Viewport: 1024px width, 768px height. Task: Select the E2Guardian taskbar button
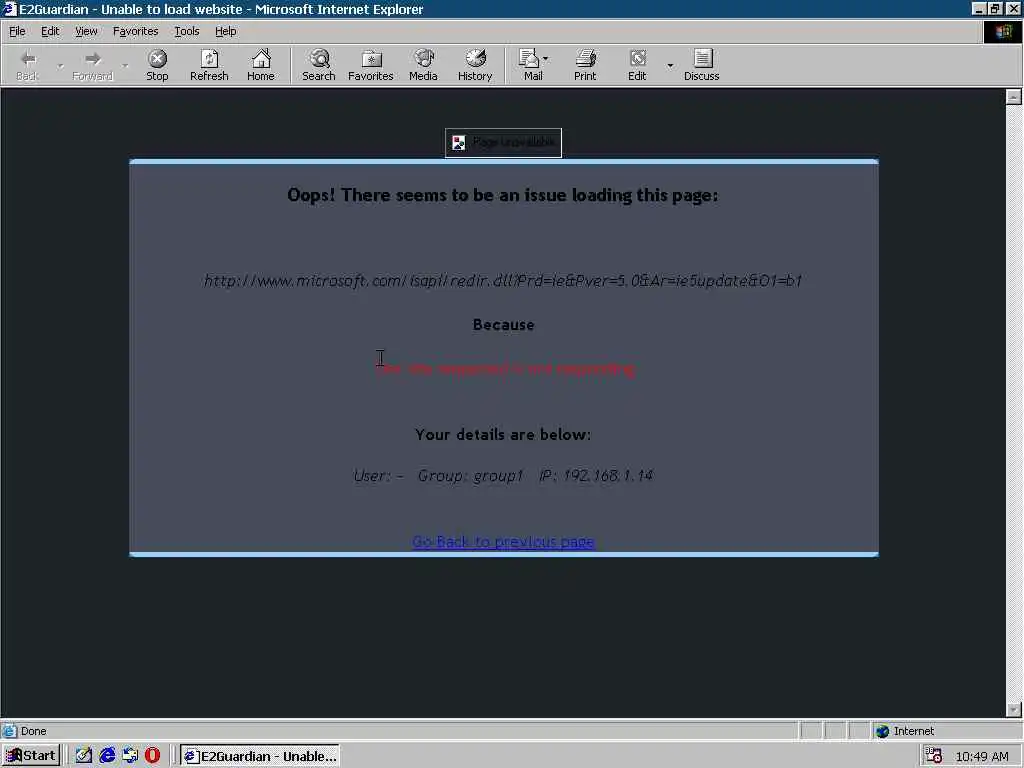tap(260, 756)
